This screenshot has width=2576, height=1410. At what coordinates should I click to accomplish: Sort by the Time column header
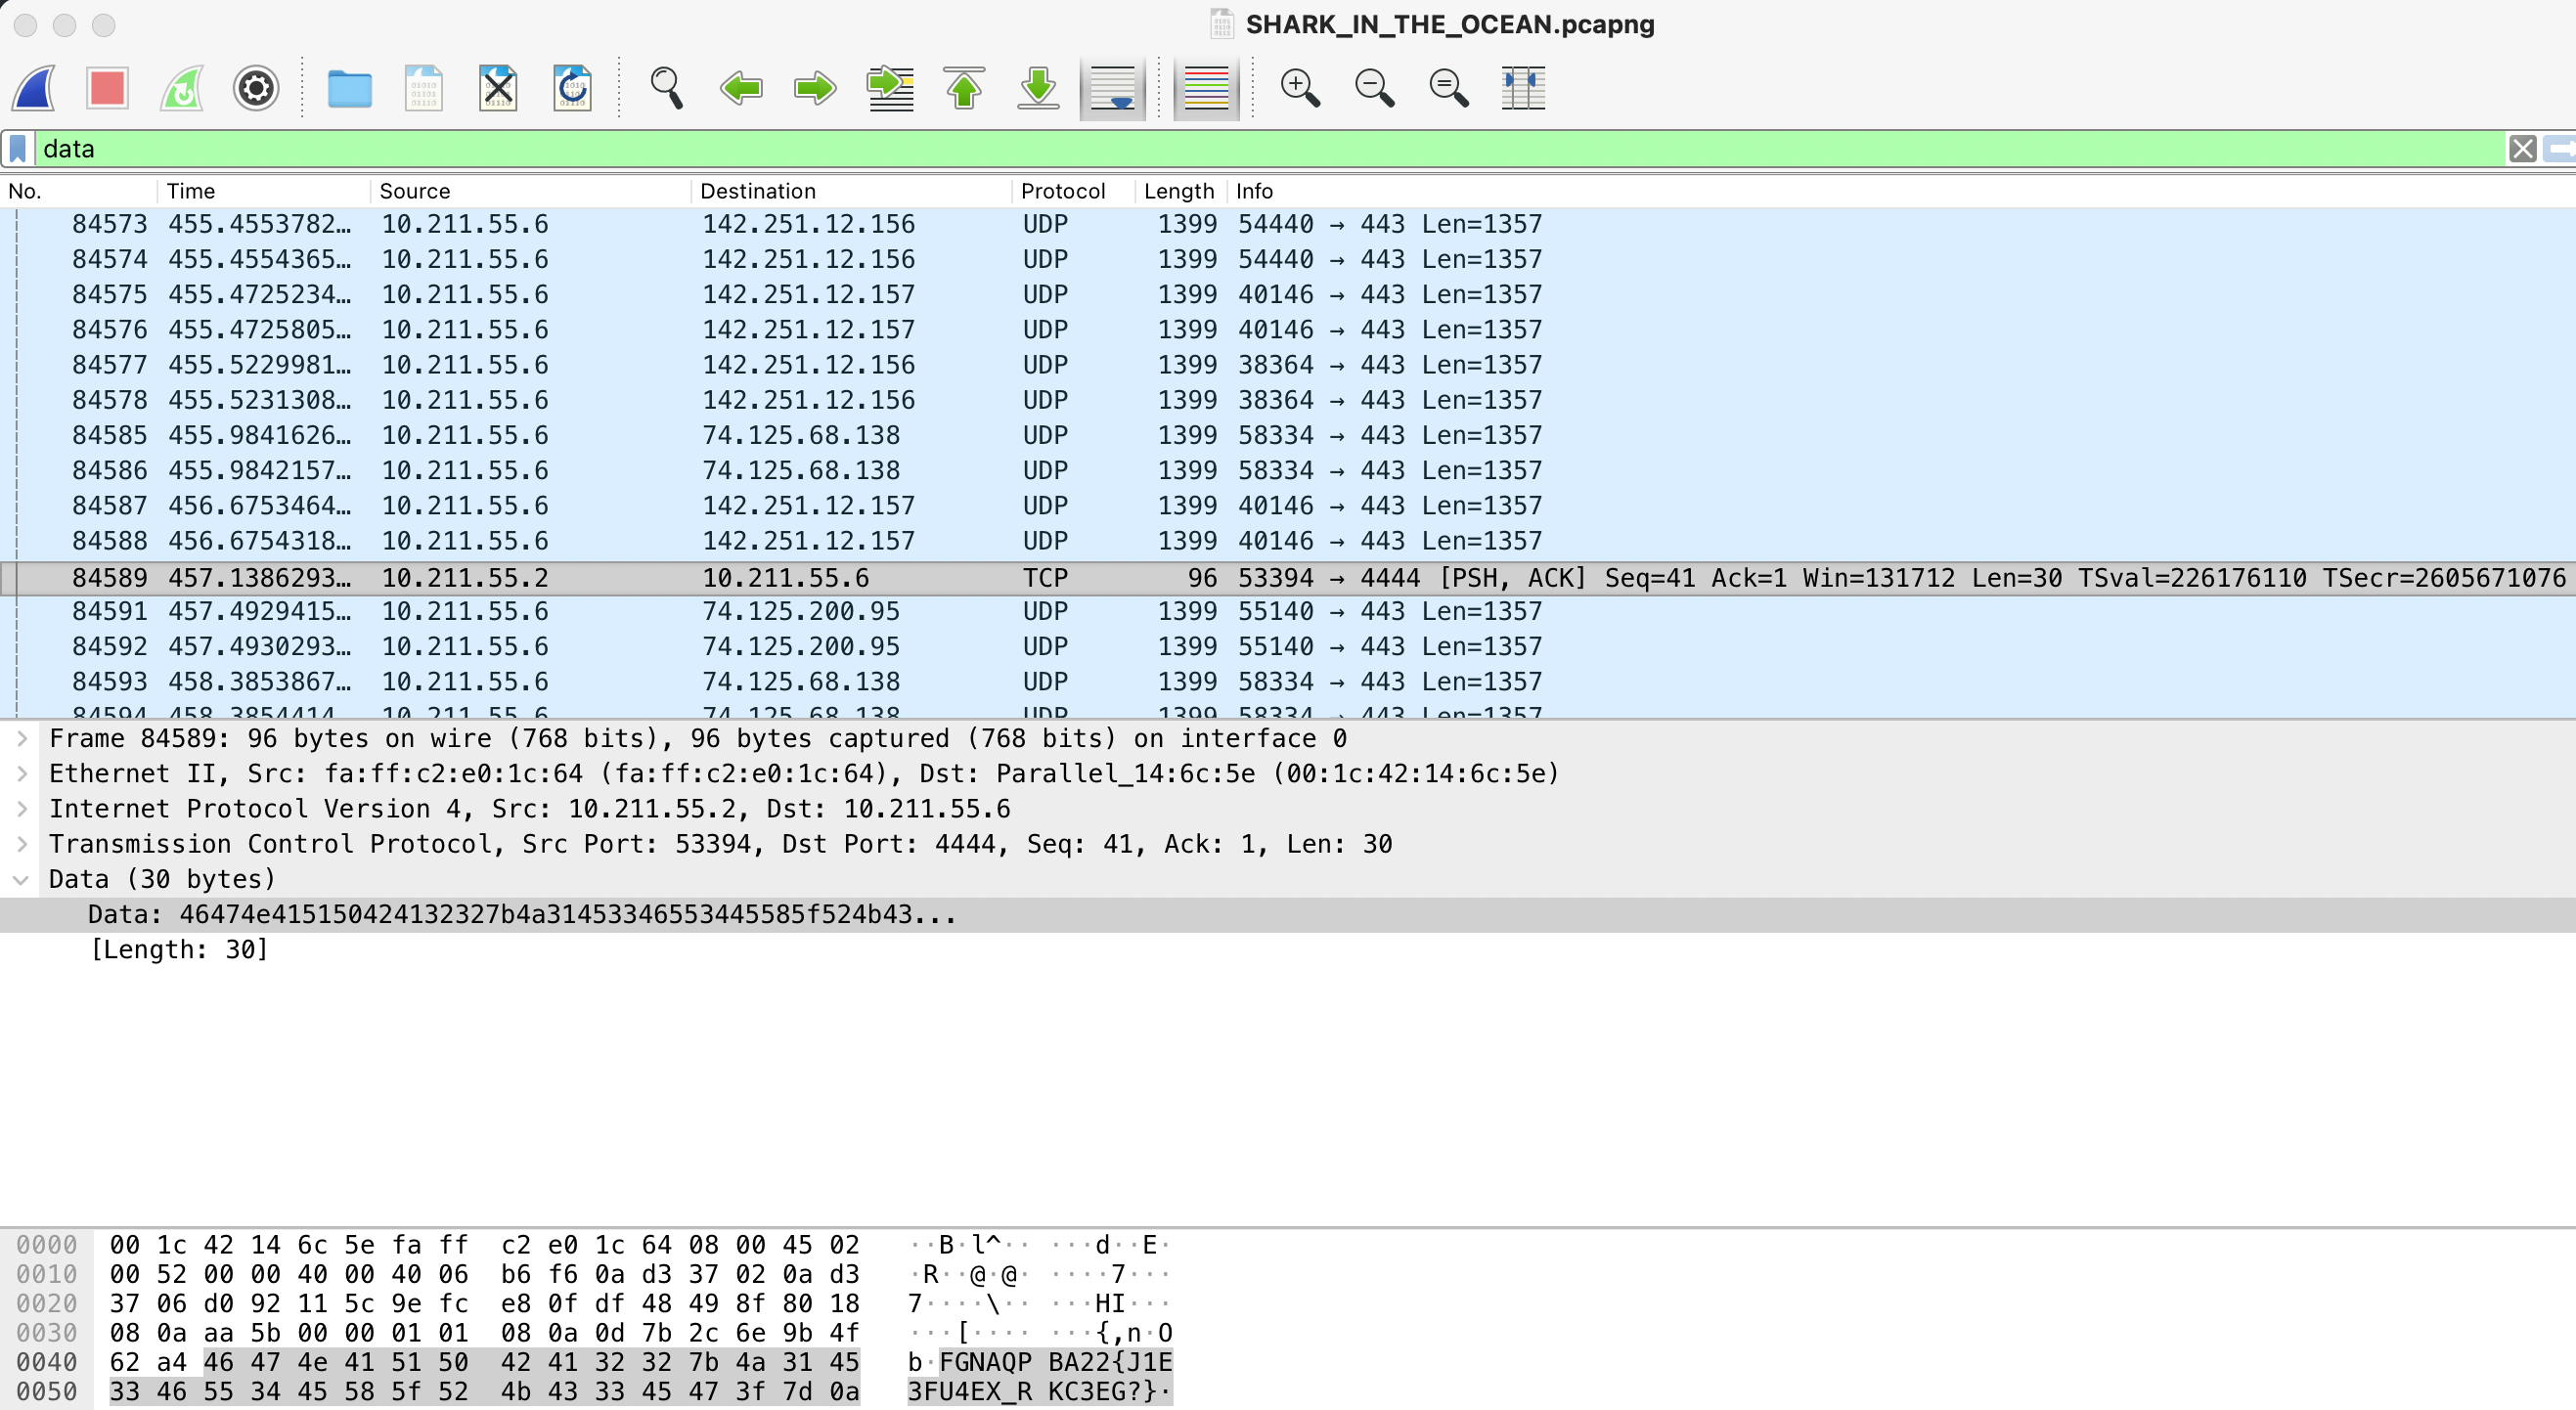tap(263, 191)
